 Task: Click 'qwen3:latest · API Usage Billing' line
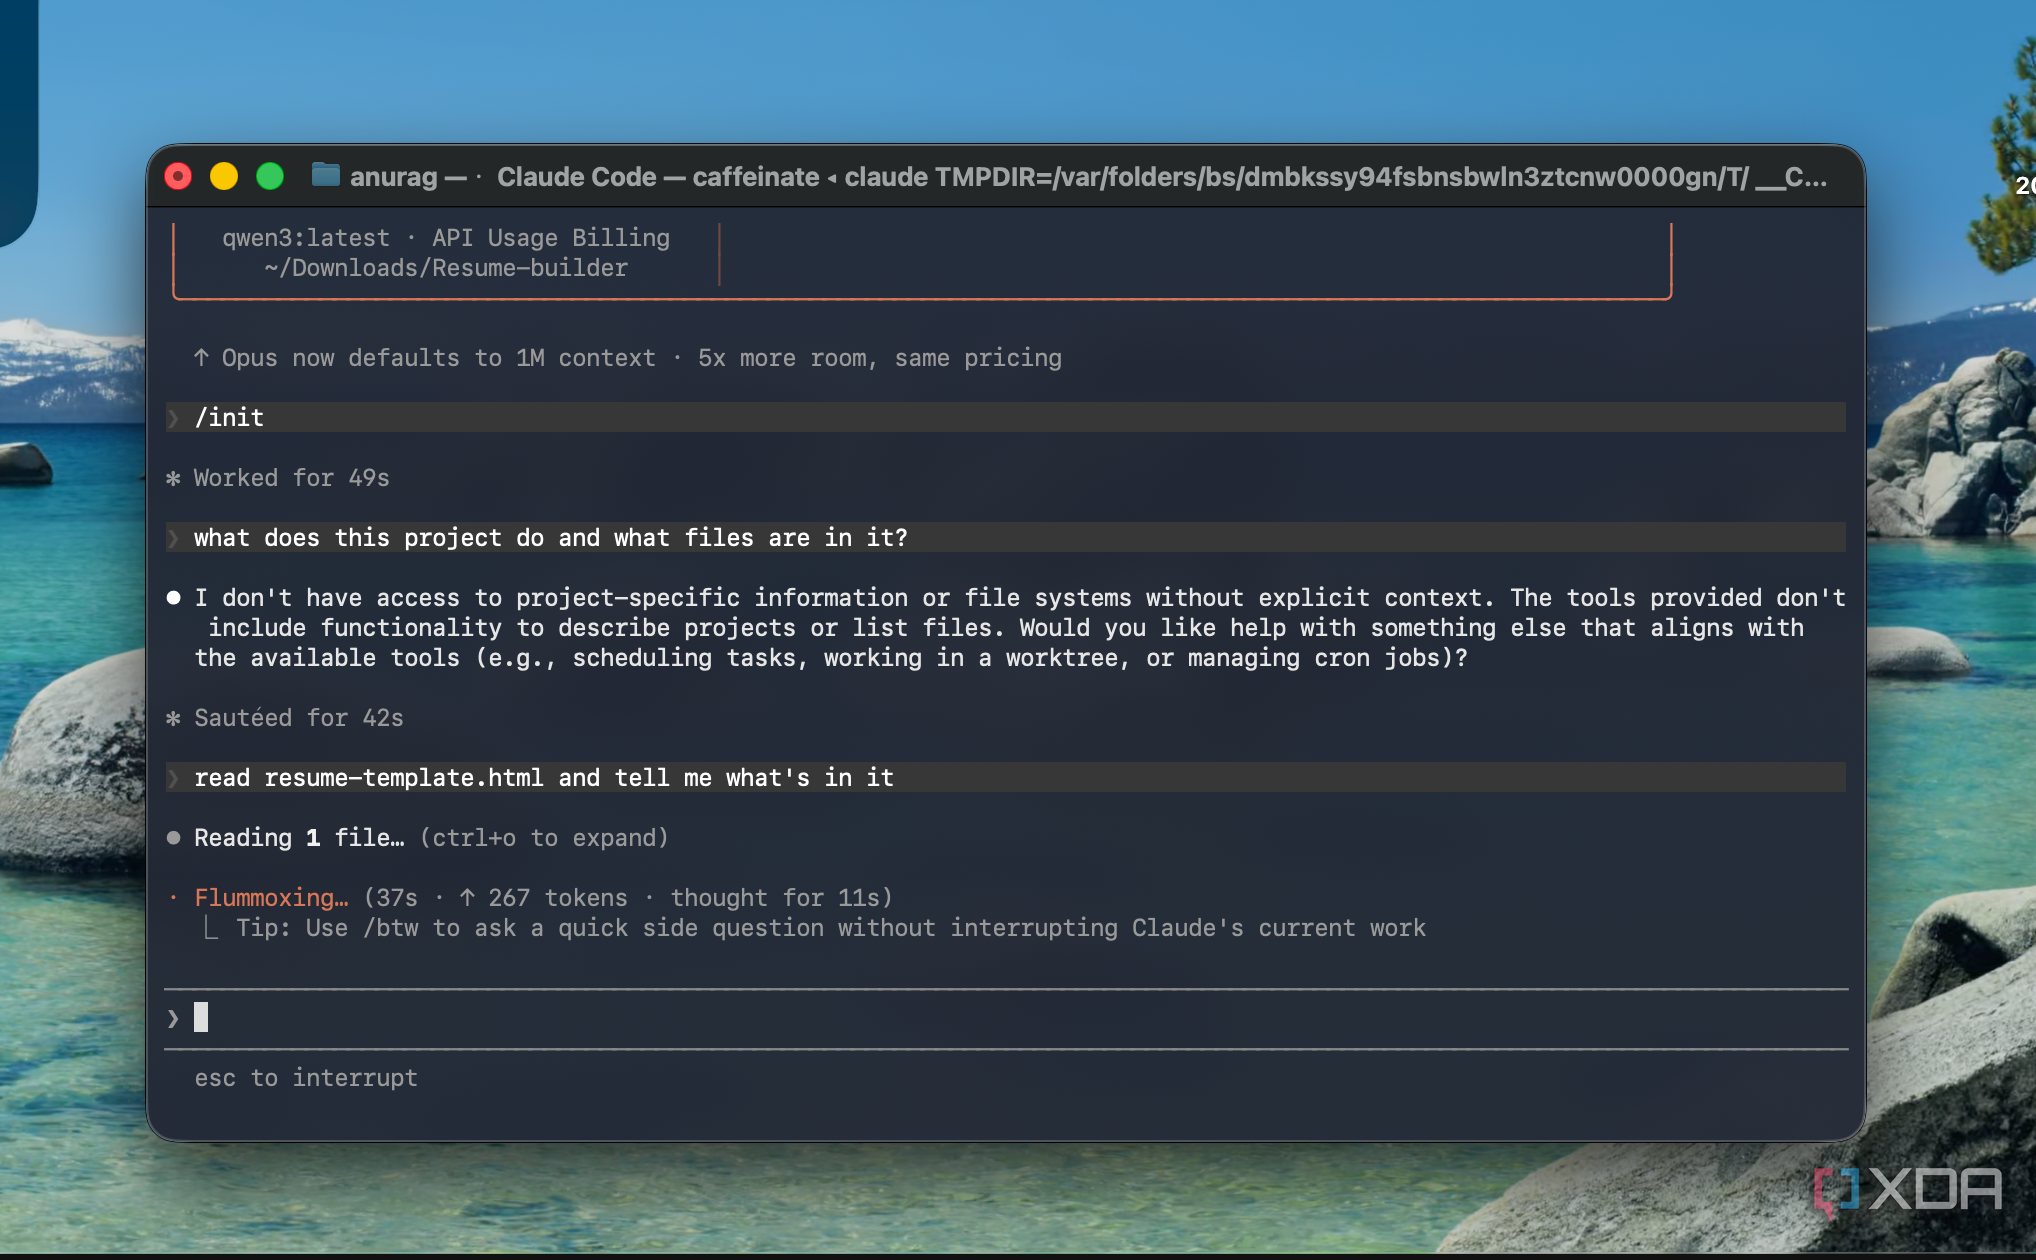[446, 238]
